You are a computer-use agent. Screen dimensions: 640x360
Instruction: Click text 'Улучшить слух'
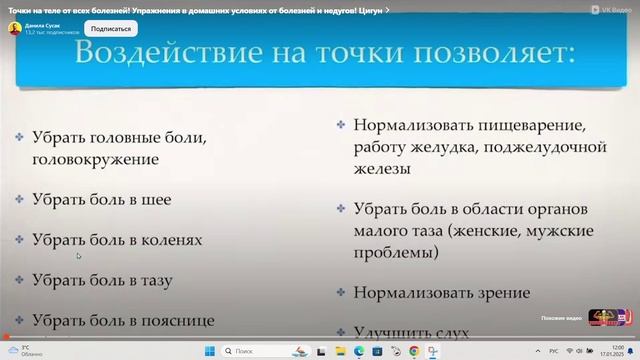(411, 333)
